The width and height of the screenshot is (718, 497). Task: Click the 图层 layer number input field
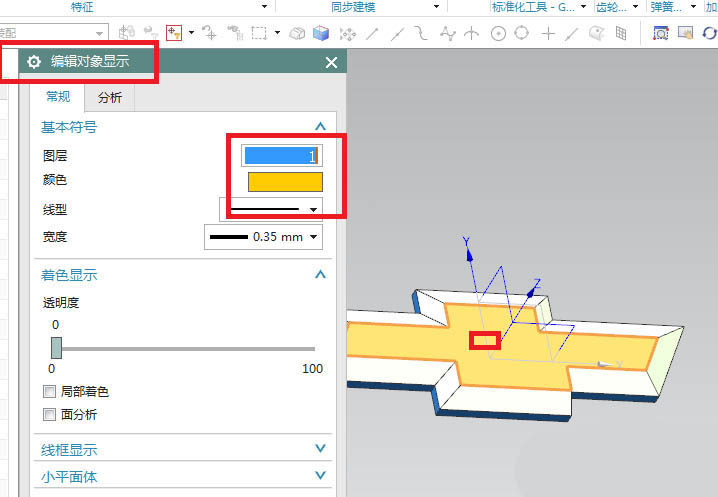coord(282,156)
